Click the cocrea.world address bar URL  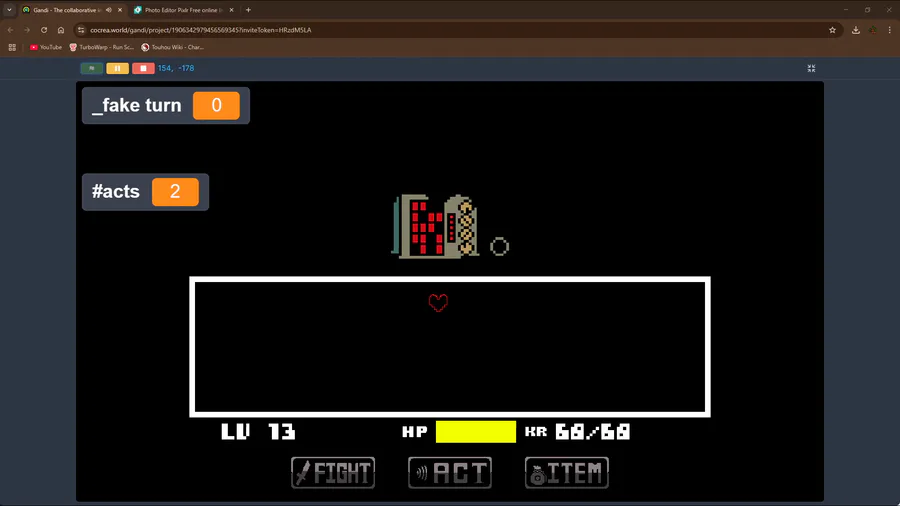pyautogui.click(x=200, y=30)
